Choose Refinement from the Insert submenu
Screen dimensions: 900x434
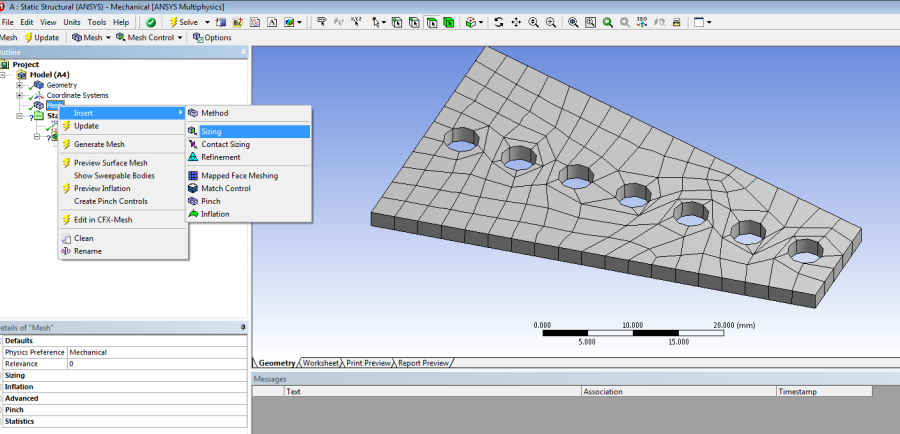coord(248,157)
